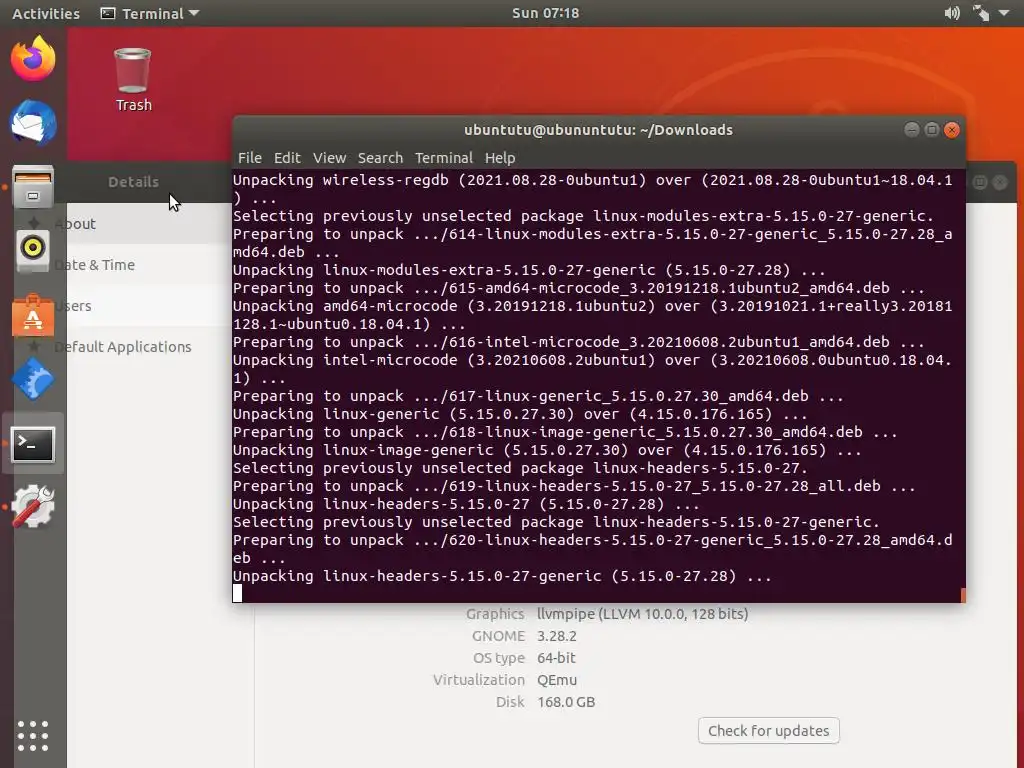This screenshot has width=1024, height=768.
Task: Open the terminal File menu
Action: point(249,158)
